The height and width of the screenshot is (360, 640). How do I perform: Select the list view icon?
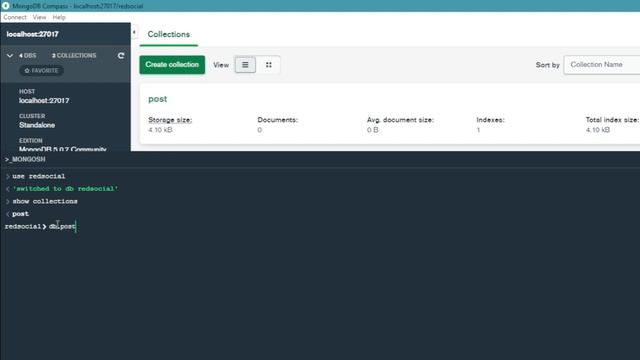click(x=245, y=65)
